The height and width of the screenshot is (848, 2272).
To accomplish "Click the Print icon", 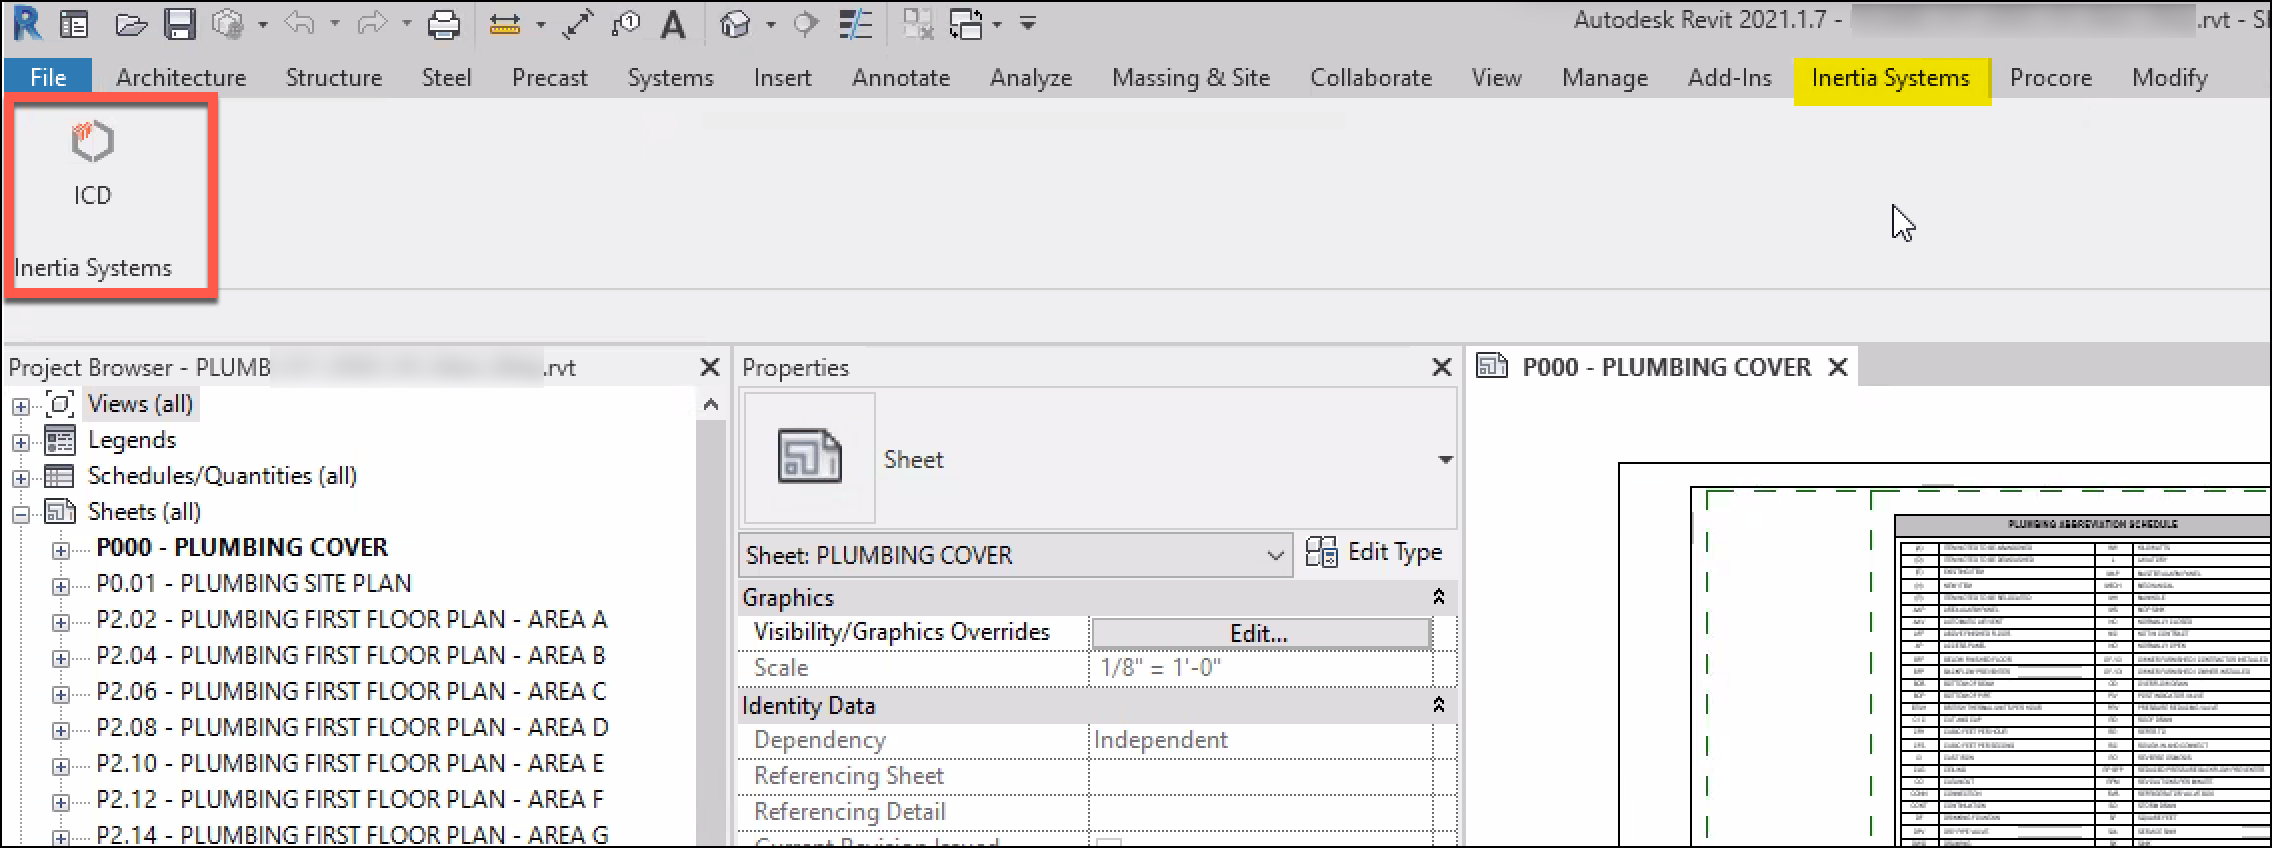I will 444,24.
